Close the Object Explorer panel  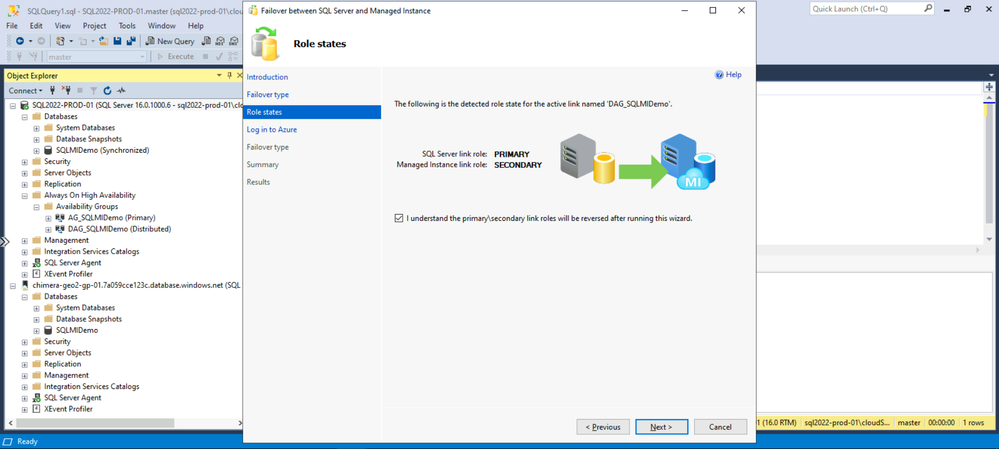239,75
